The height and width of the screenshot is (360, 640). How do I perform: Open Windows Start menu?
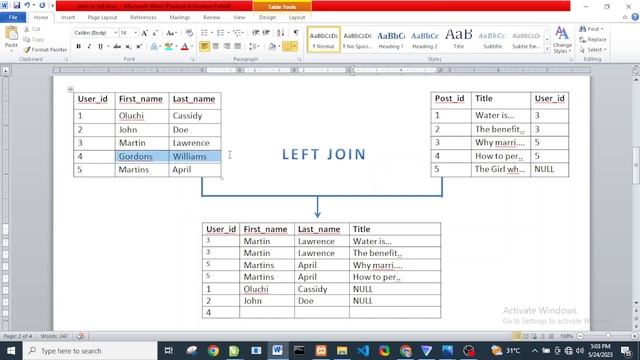tap(11, 351)
